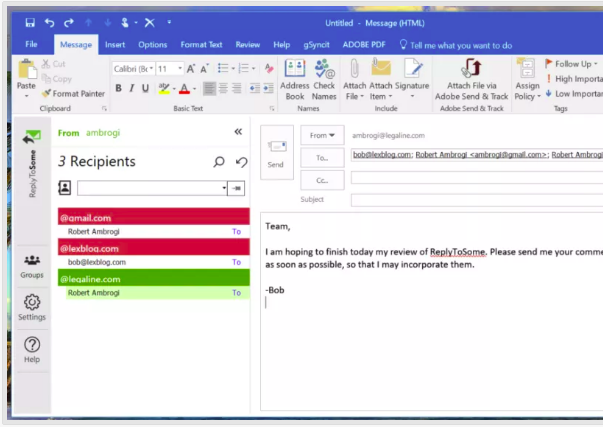
Task: Select the @lexblog.com domain header
Action: [154, 247]
